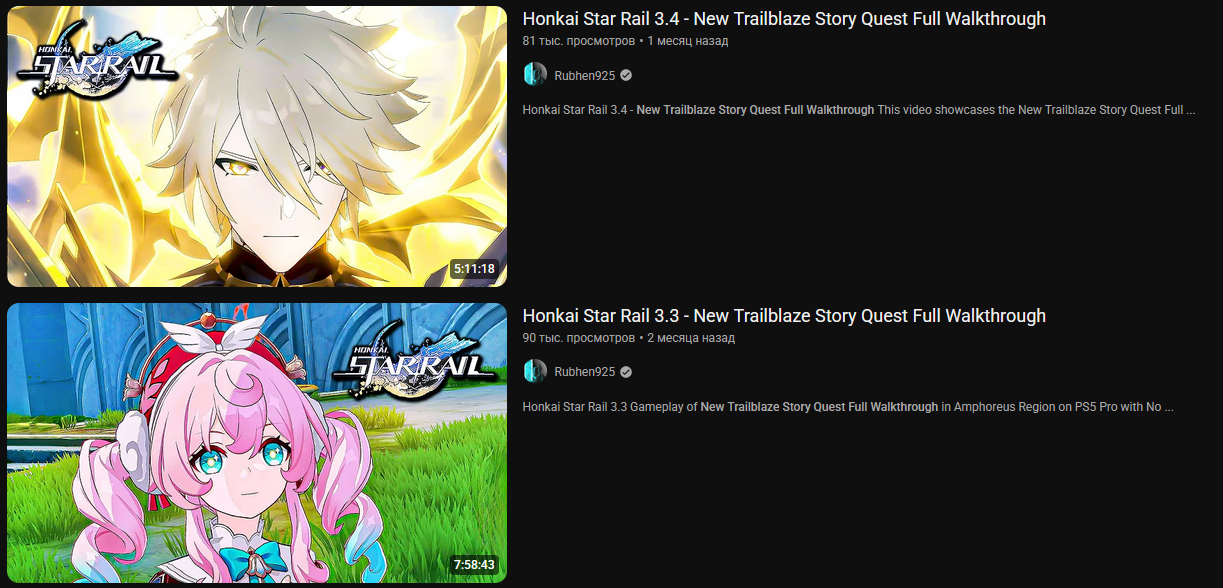Click the '1 месяц назад' upload date
The height and width of the screenshot is (588, 1223).
coord(688,41)
